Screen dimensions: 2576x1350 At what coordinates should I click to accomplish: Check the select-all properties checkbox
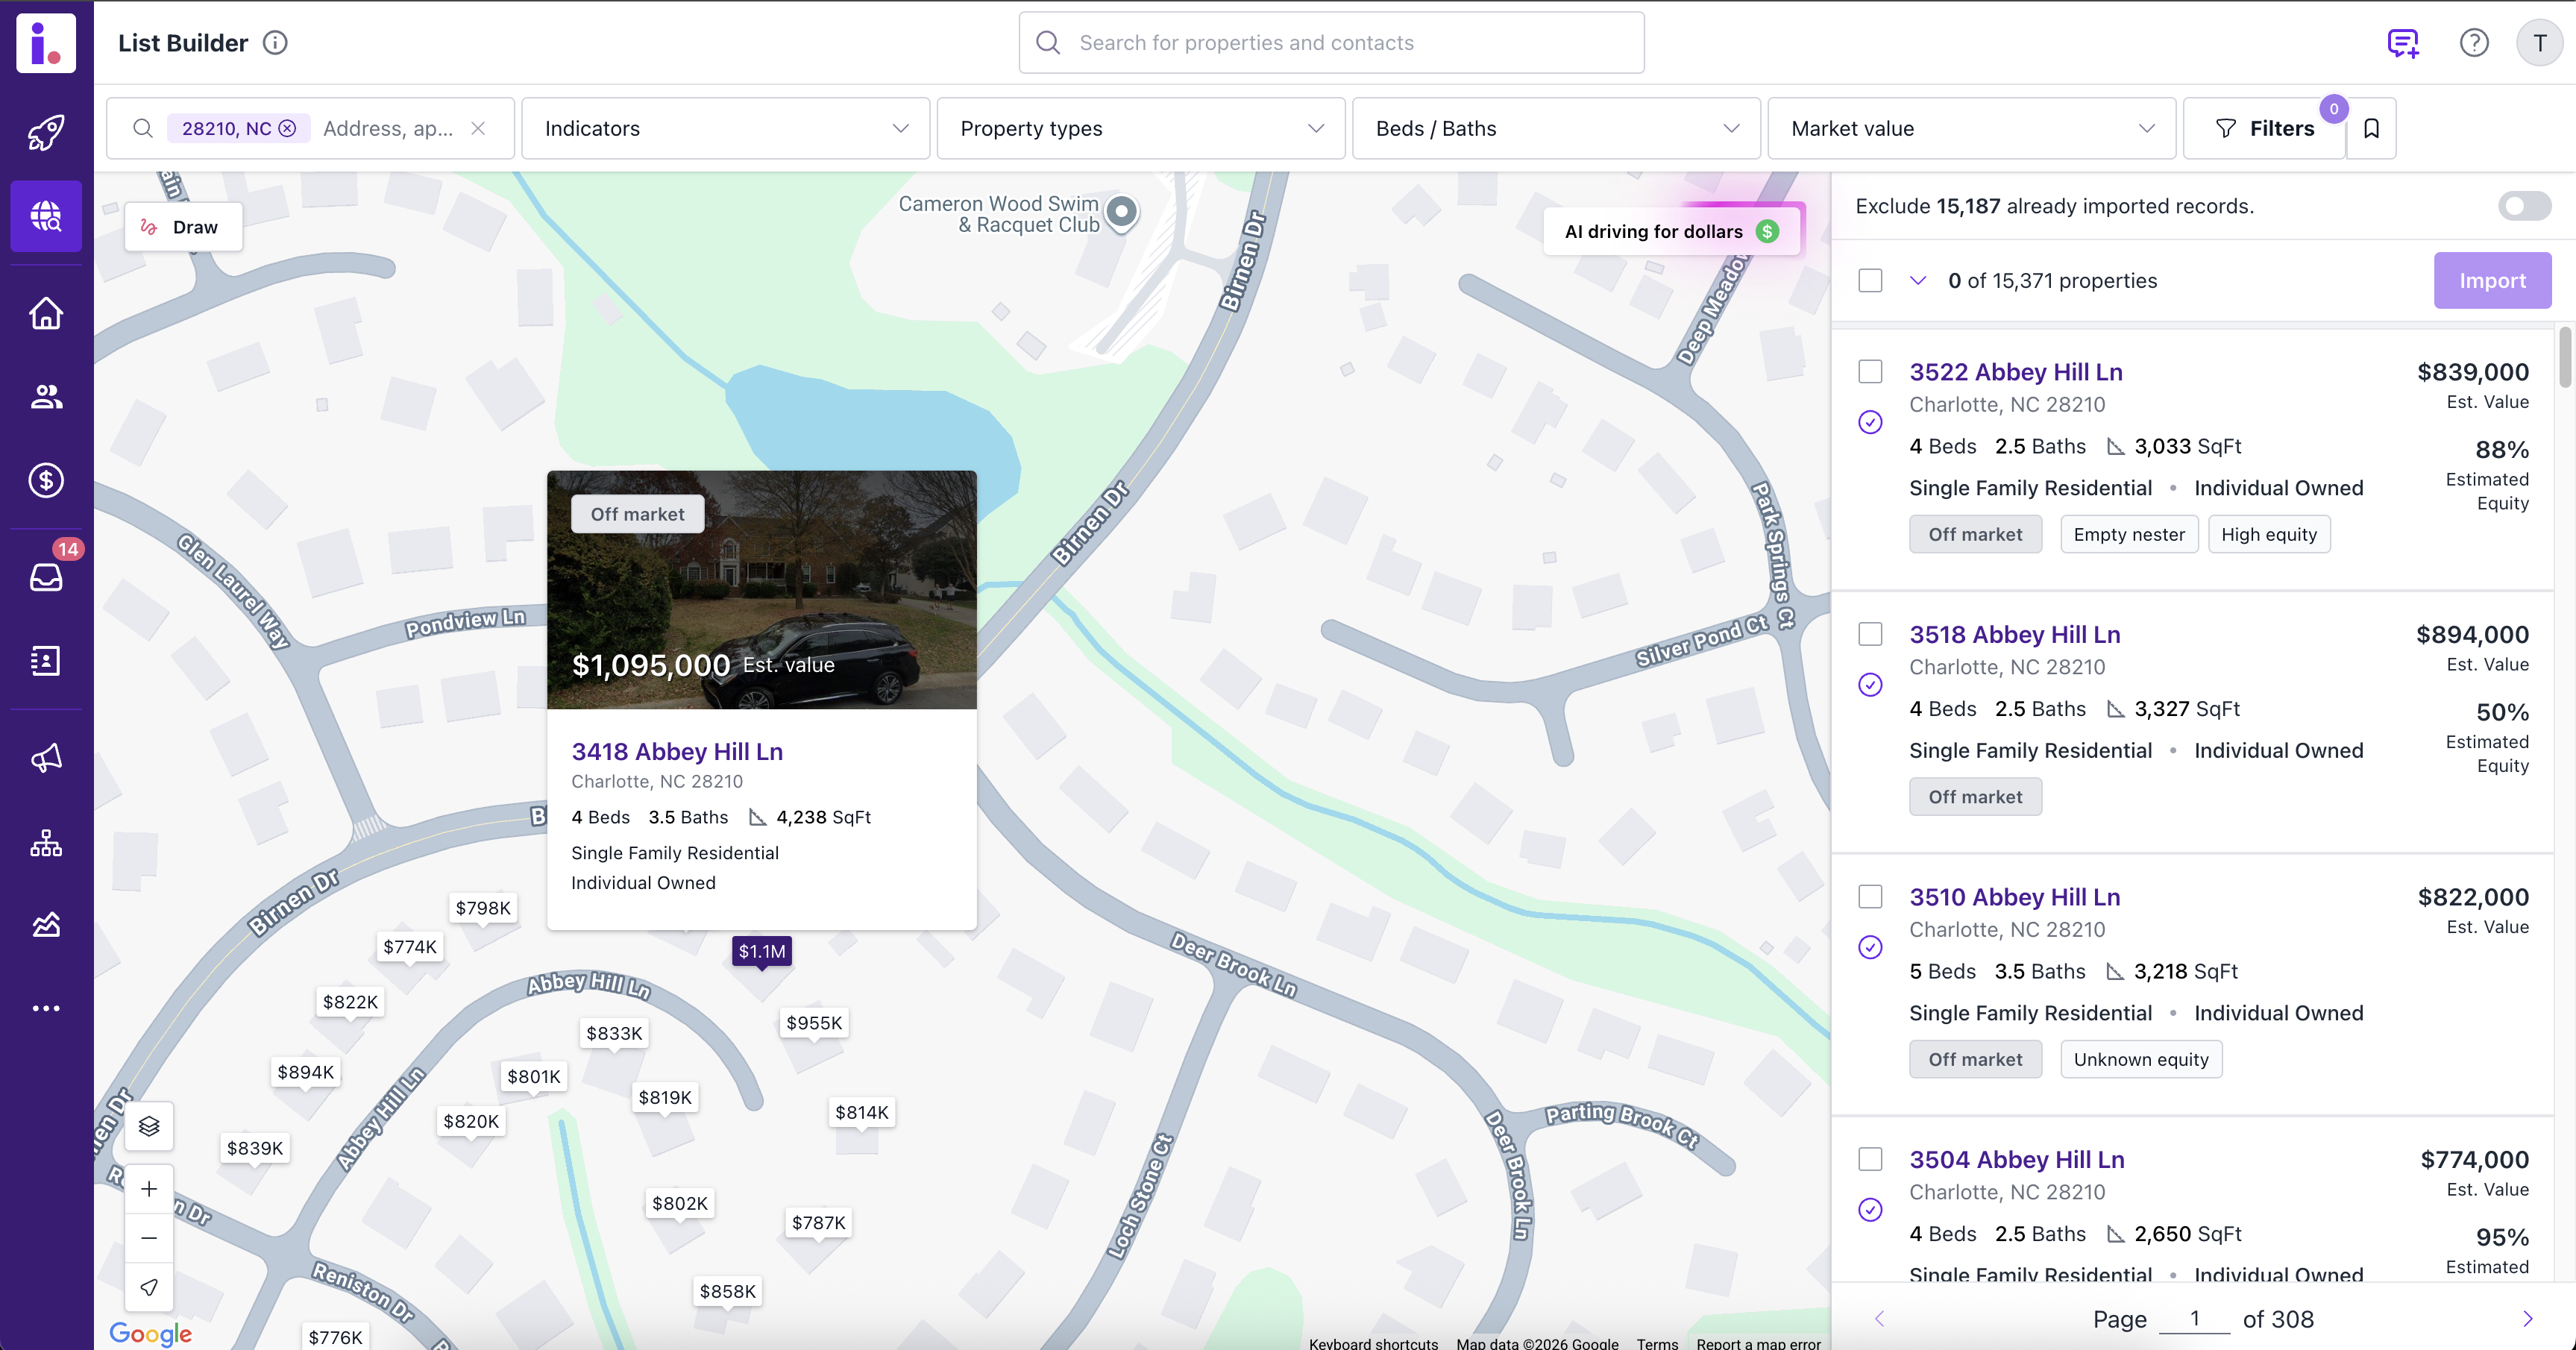1869,281
